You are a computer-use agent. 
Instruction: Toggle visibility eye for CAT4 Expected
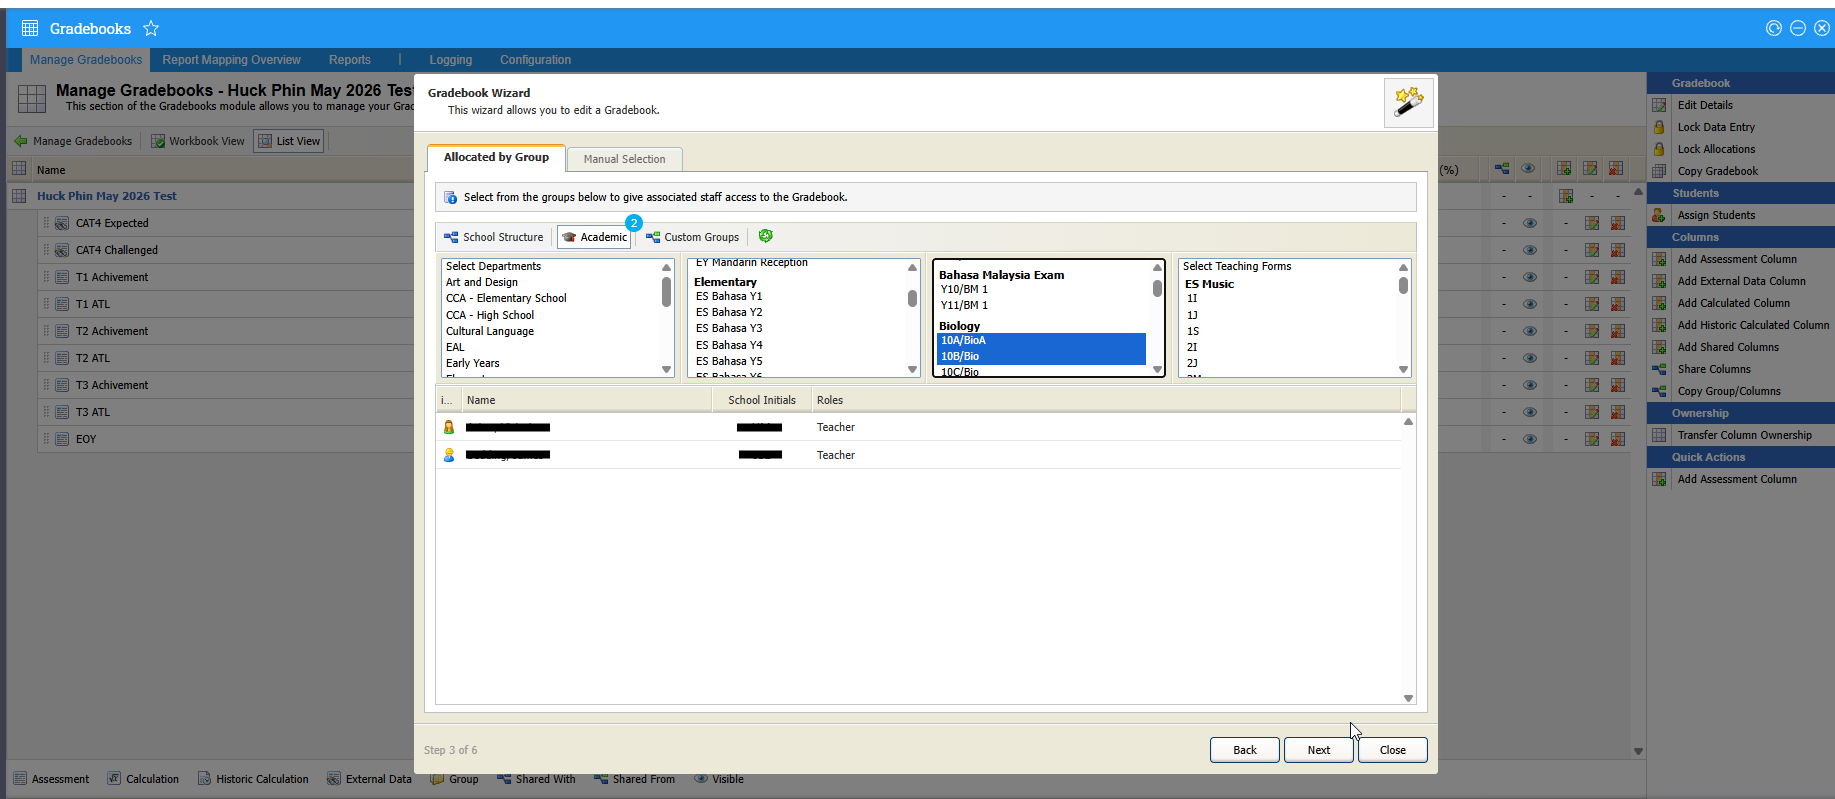pyautogui.click(x=1530, y=223)
